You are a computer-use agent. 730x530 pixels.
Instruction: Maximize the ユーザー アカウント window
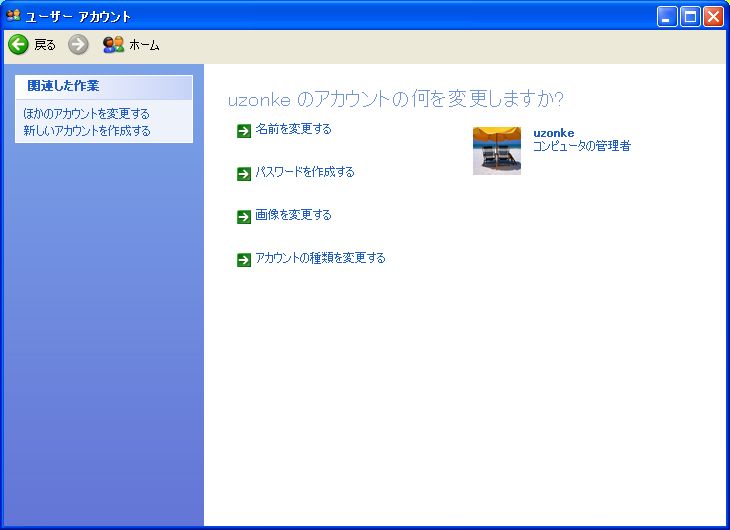(x=690, y=17)
